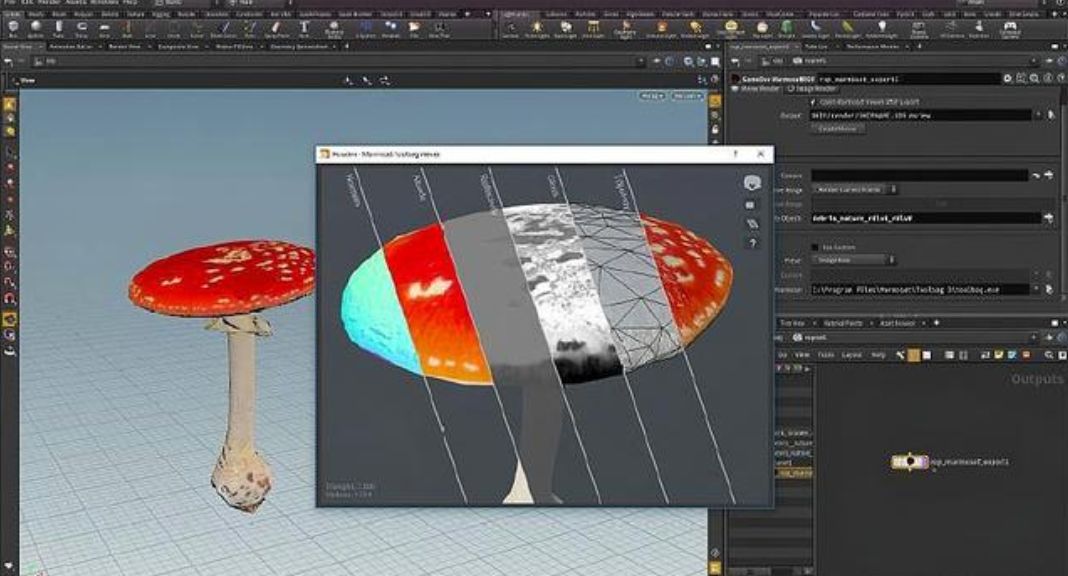Select the Spray Paint shelf tool
Viewport: 1068px width, 576px height.
click(x=276, y=28)
